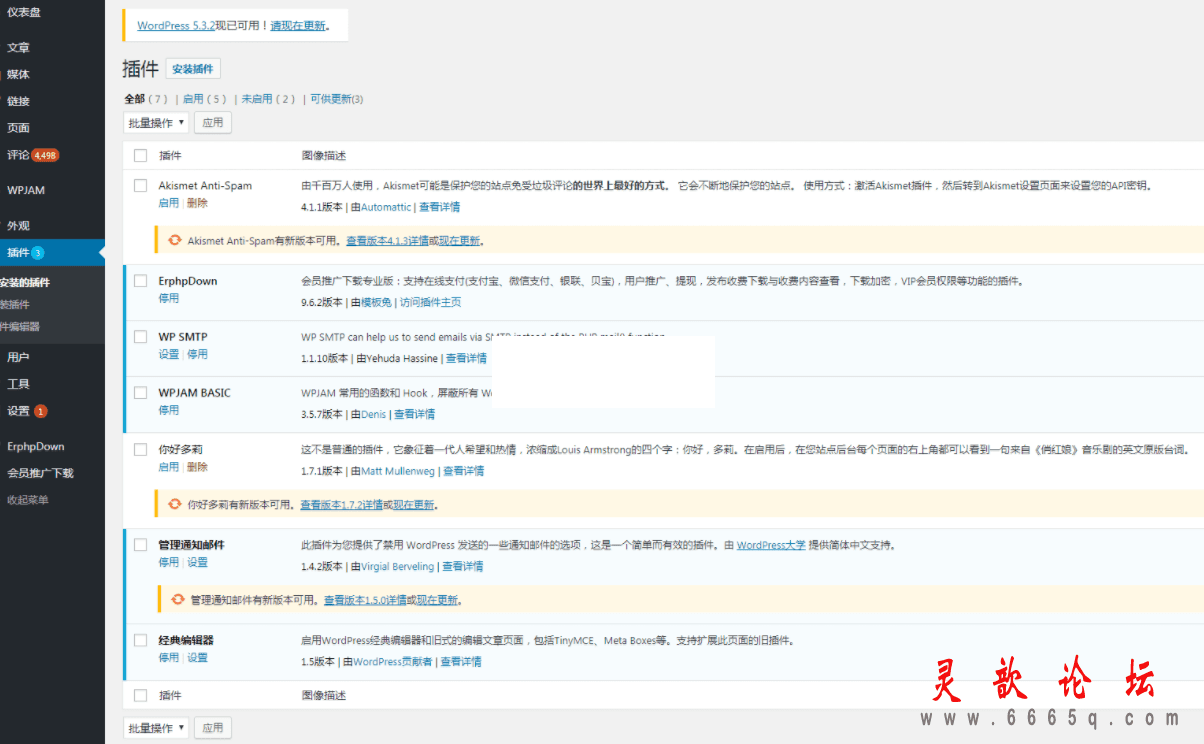Open the Yehuda Hassine author link

pyautogui.click(x=403, y=358)
